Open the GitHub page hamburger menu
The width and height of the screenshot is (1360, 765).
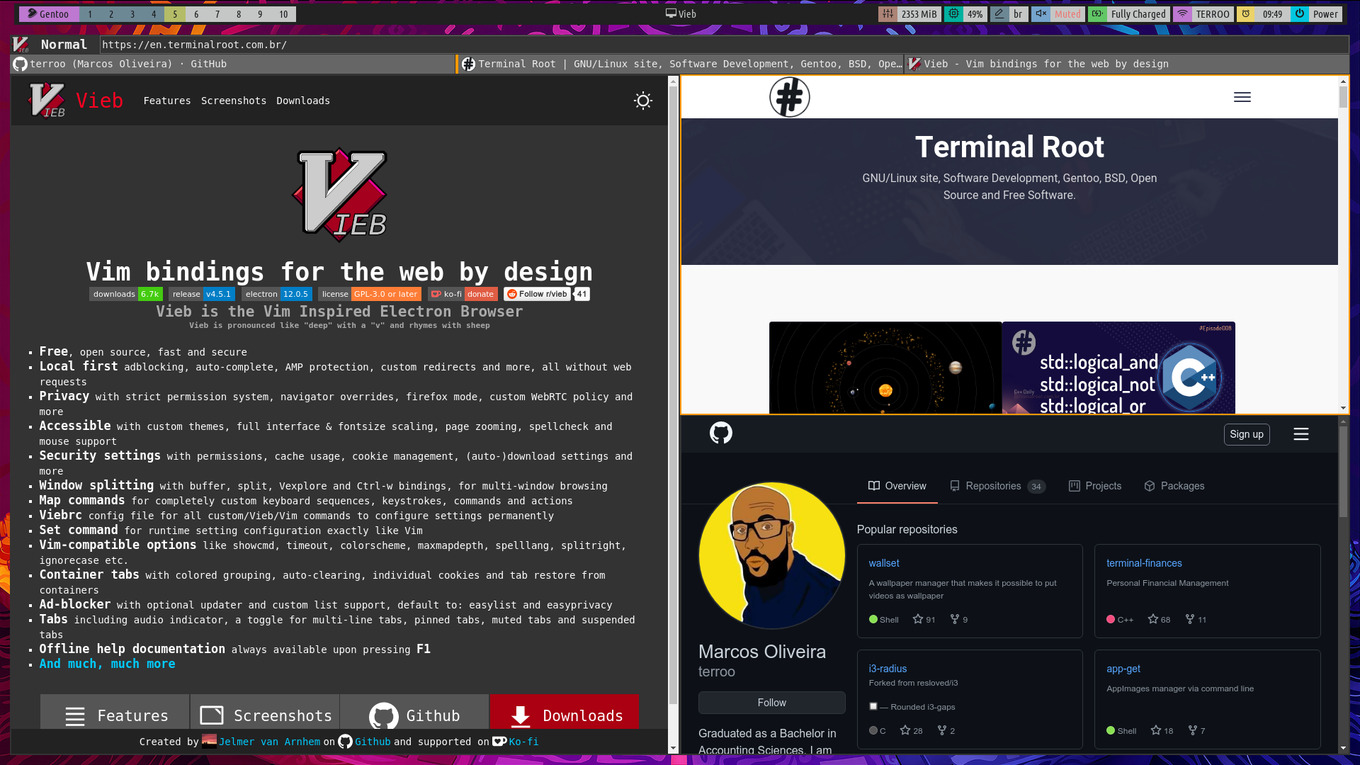click(x=1301, y=434)
